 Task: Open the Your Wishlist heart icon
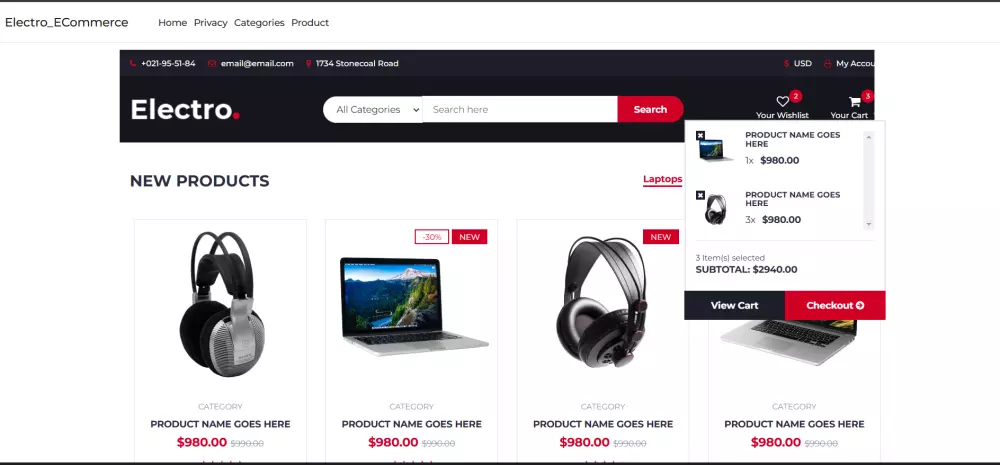(783, 101)
